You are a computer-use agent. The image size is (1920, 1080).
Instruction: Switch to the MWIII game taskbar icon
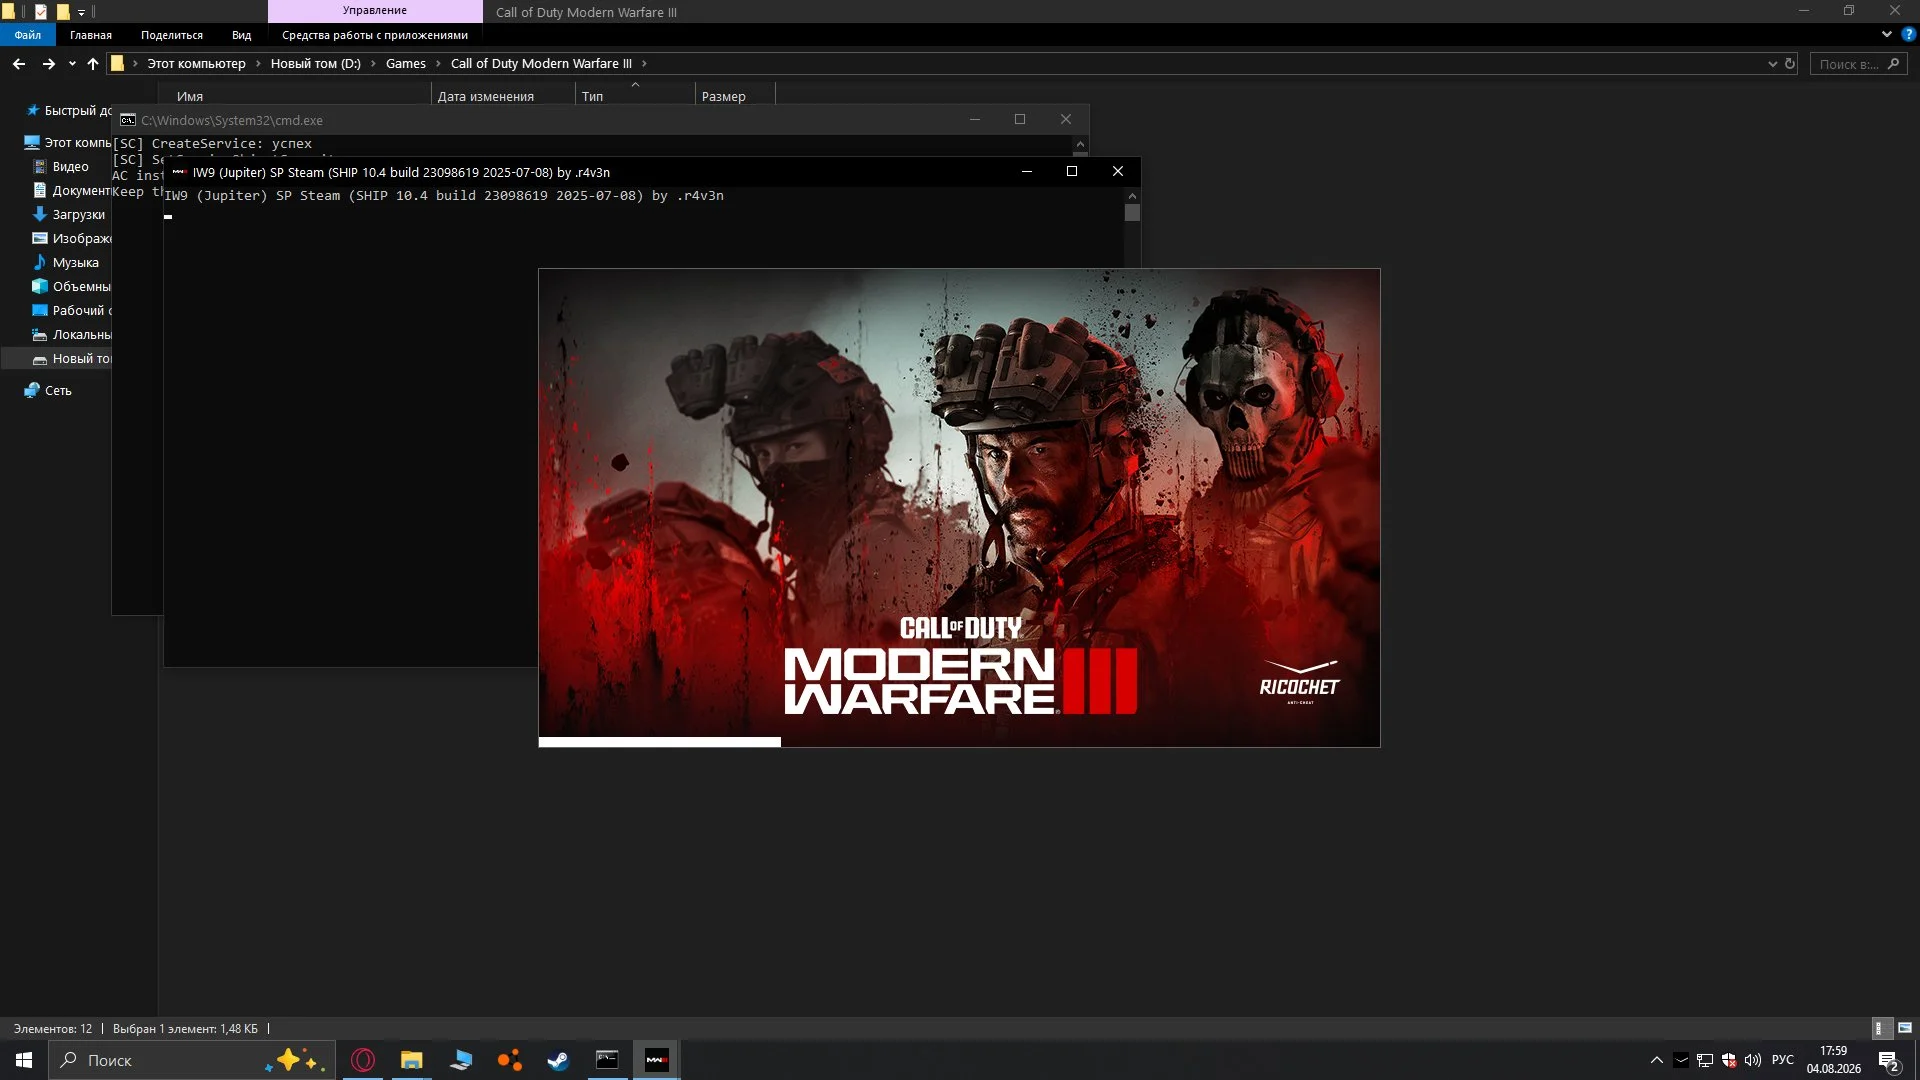point(657,1060)
